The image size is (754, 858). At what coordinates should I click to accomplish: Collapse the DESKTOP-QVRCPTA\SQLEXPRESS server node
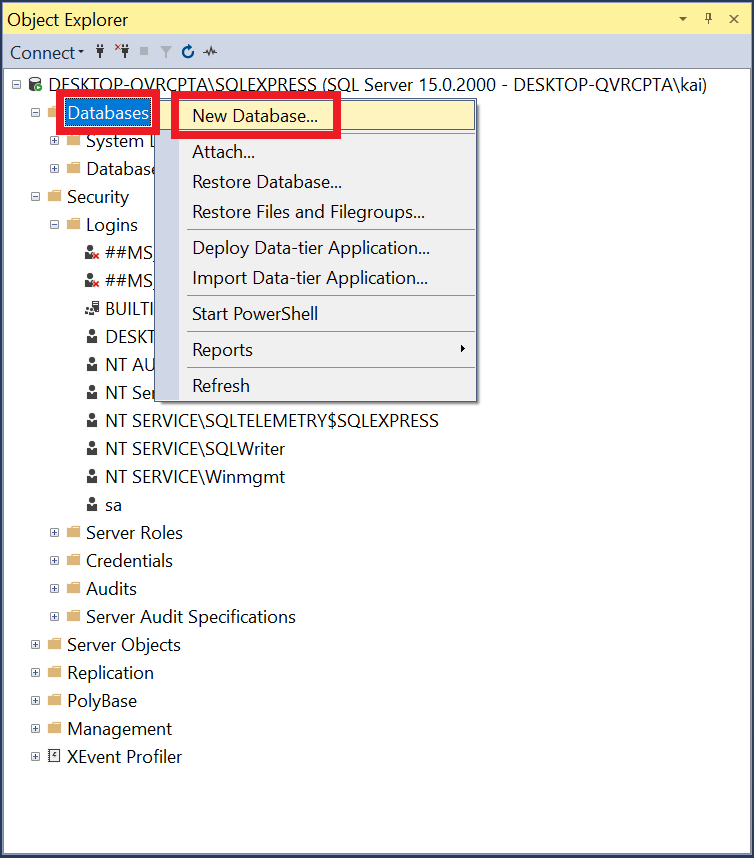[16, 84]
